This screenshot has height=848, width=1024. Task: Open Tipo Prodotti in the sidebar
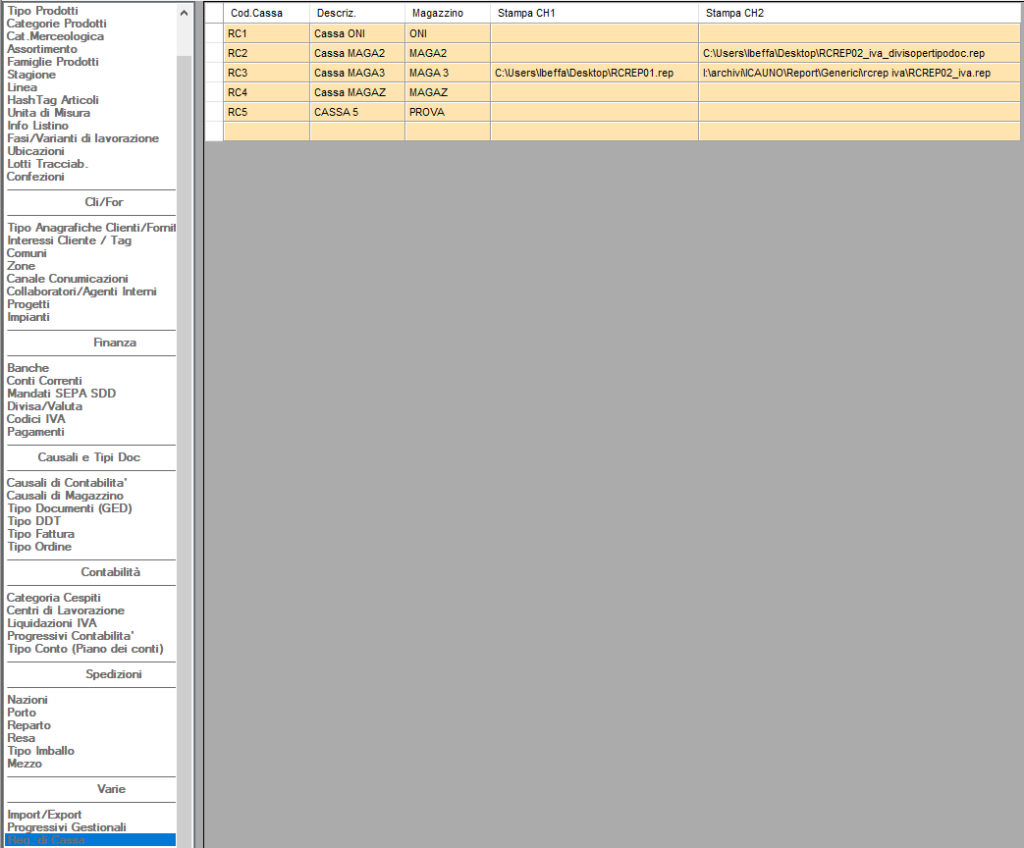coord(44,10)
